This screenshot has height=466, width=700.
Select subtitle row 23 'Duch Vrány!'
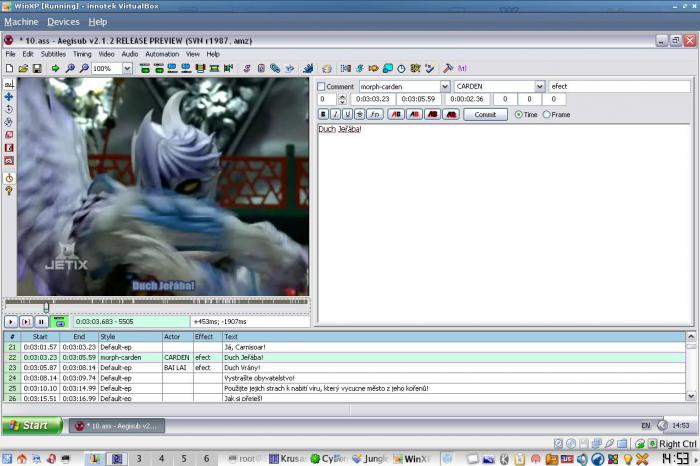tap(344, 368)
